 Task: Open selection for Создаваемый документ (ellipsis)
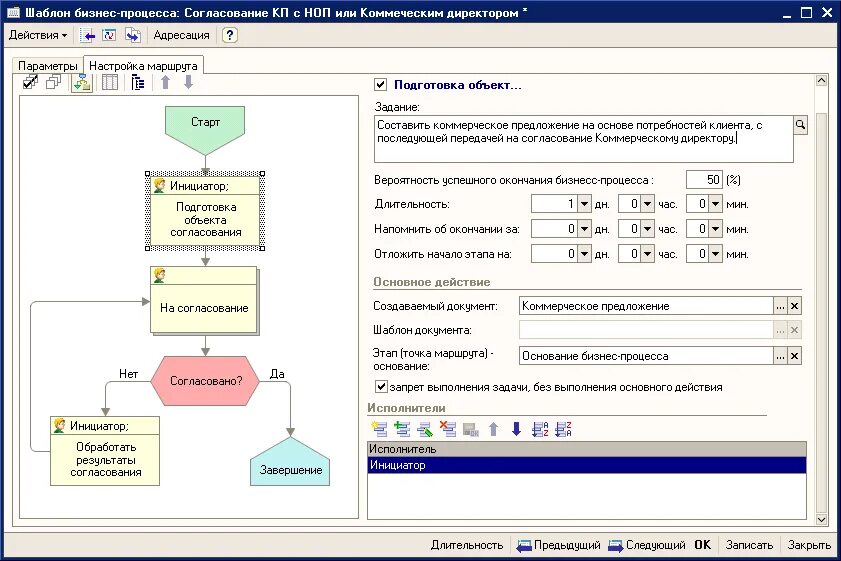(780, 306)
